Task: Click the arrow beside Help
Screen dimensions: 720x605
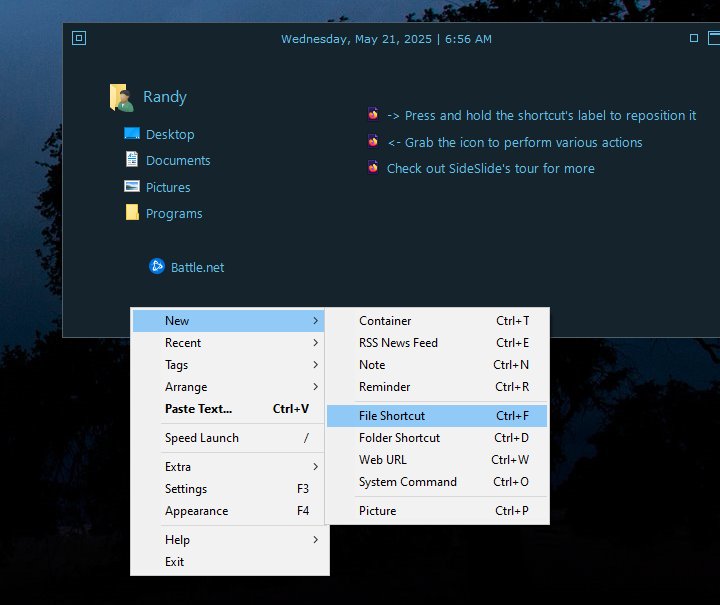Action: tap(315, 540)
